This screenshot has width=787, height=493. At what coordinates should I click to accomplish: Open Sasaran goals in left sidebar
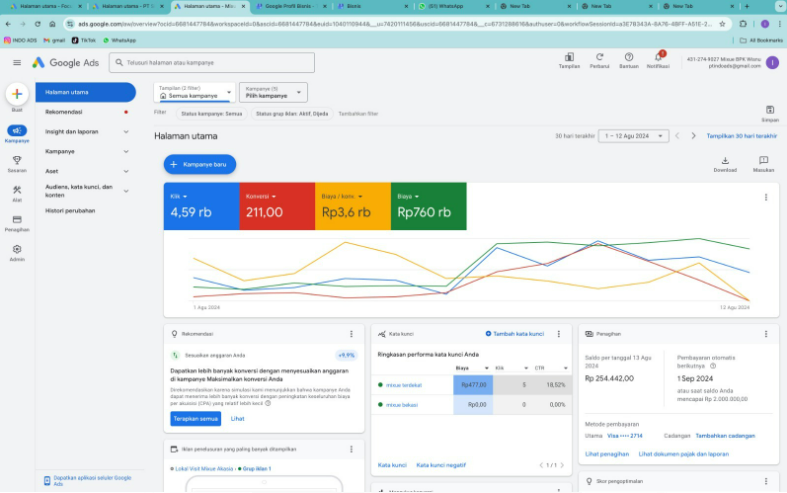[x=16, y=160]
